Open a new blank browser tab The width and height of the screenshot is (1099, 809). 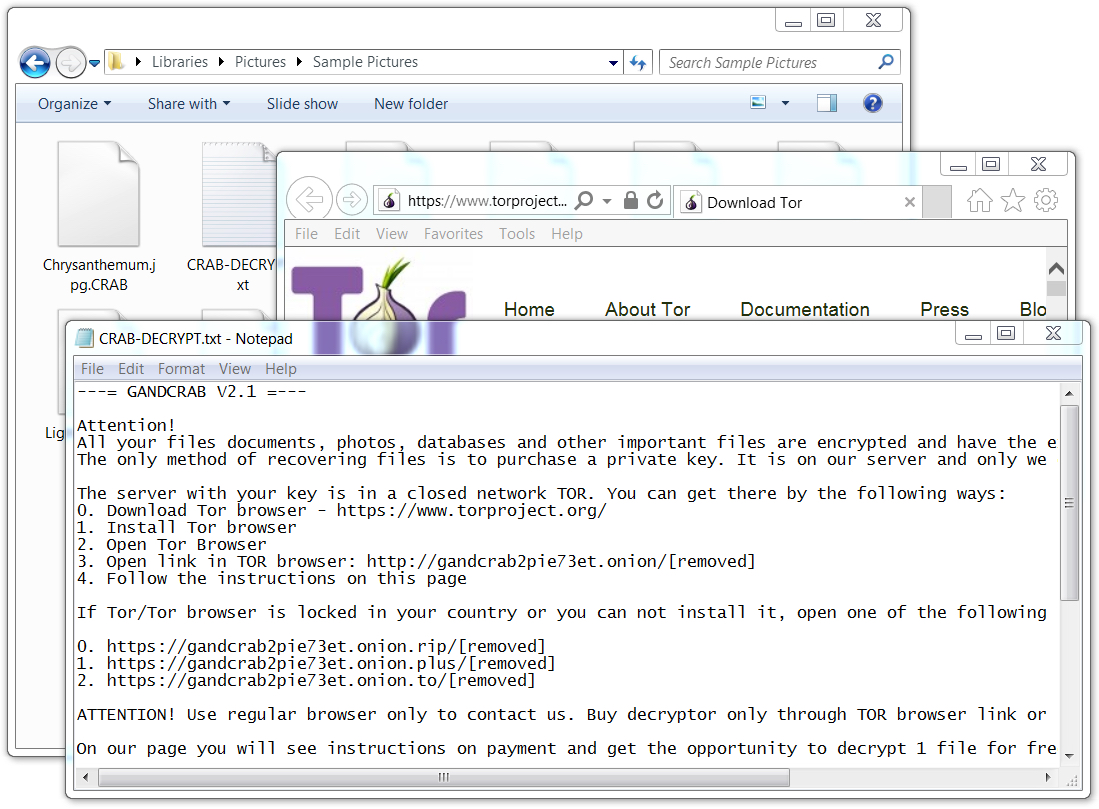937,202
